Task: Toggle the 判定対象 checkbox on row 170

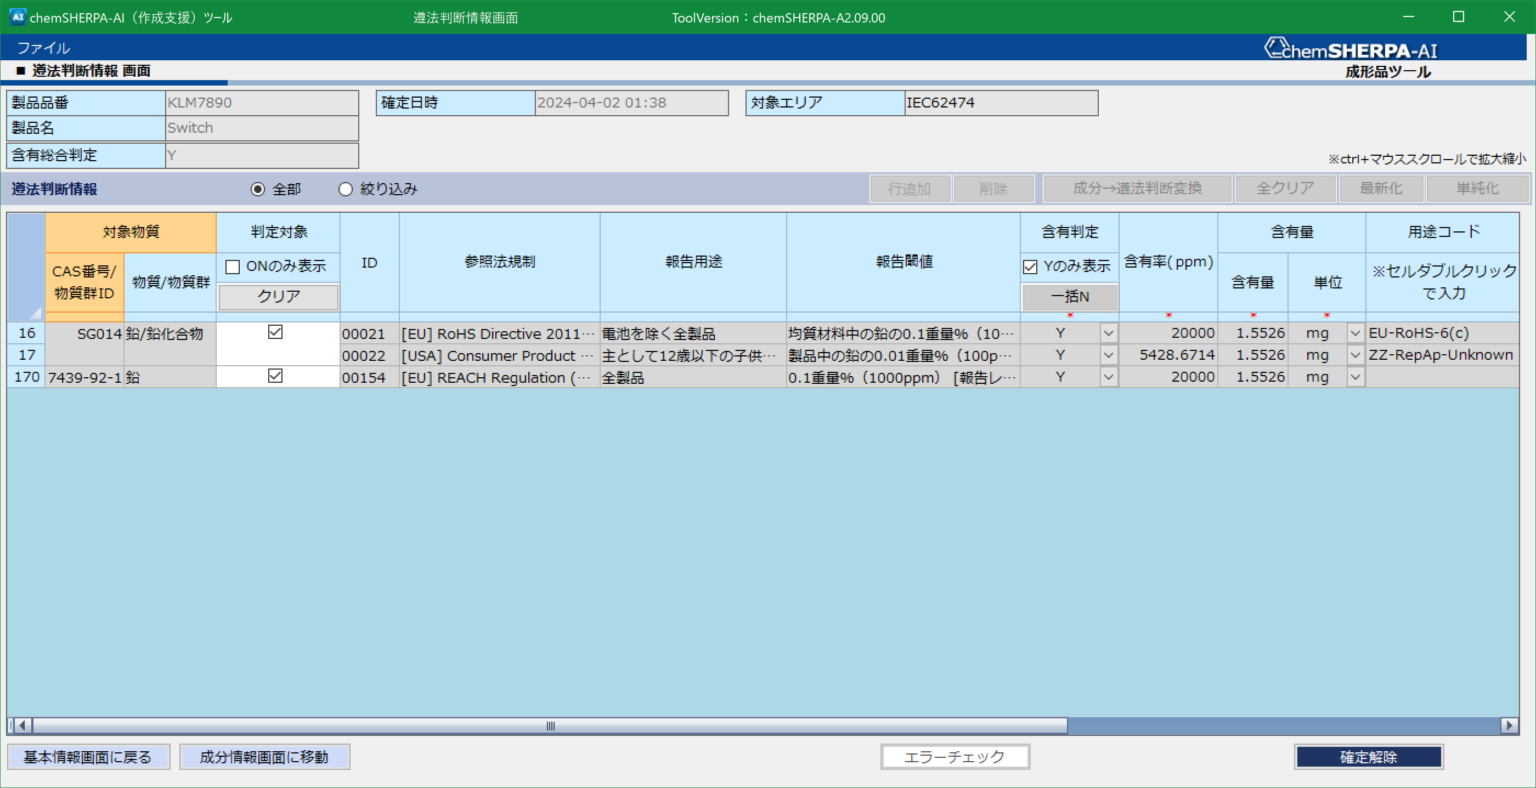Action: [277, 376]
